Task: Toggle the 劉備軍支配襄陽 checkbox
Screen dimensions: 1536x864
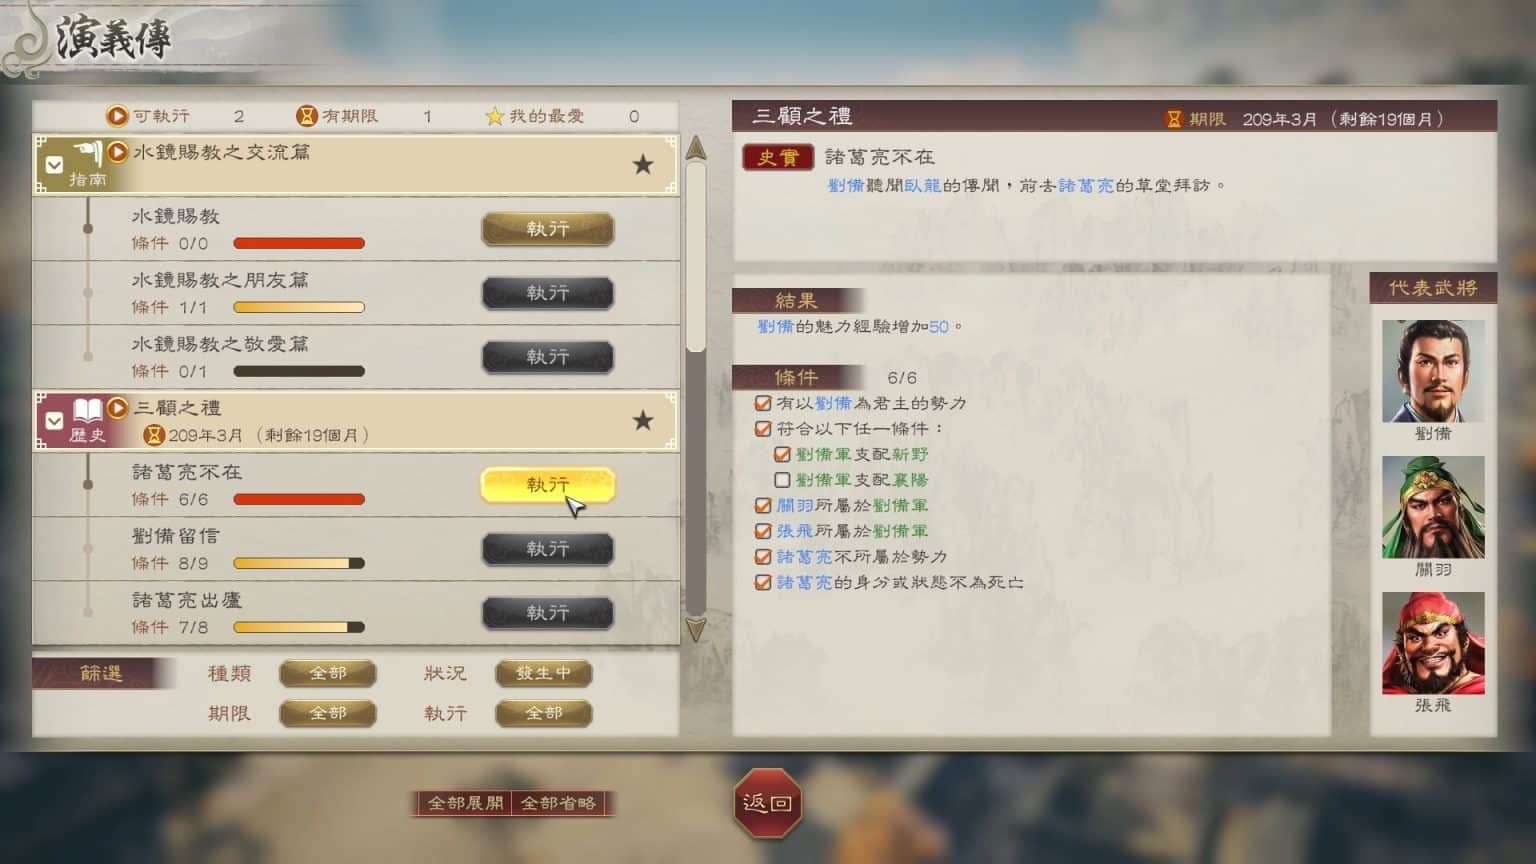Action: coord(782,480)
